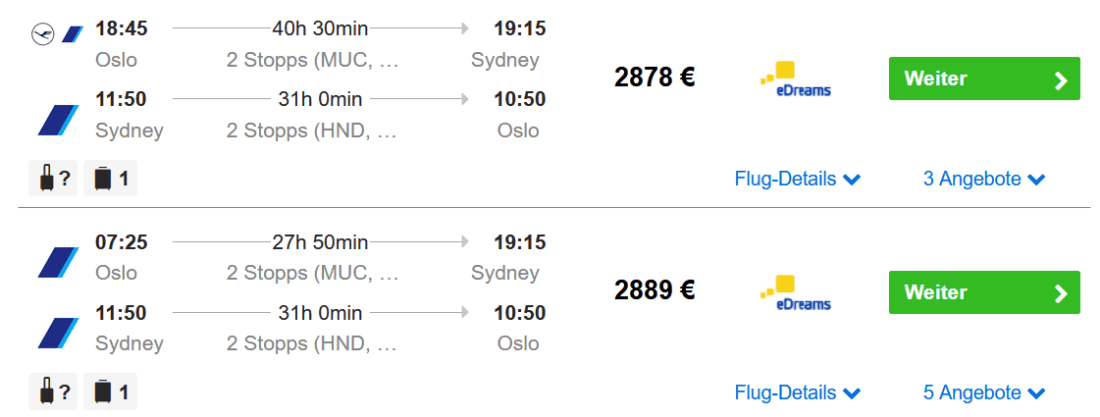The width and height of the screenshot is (1100, 417).
Task: Click the 2878 € price
Action: coord(655,78)
